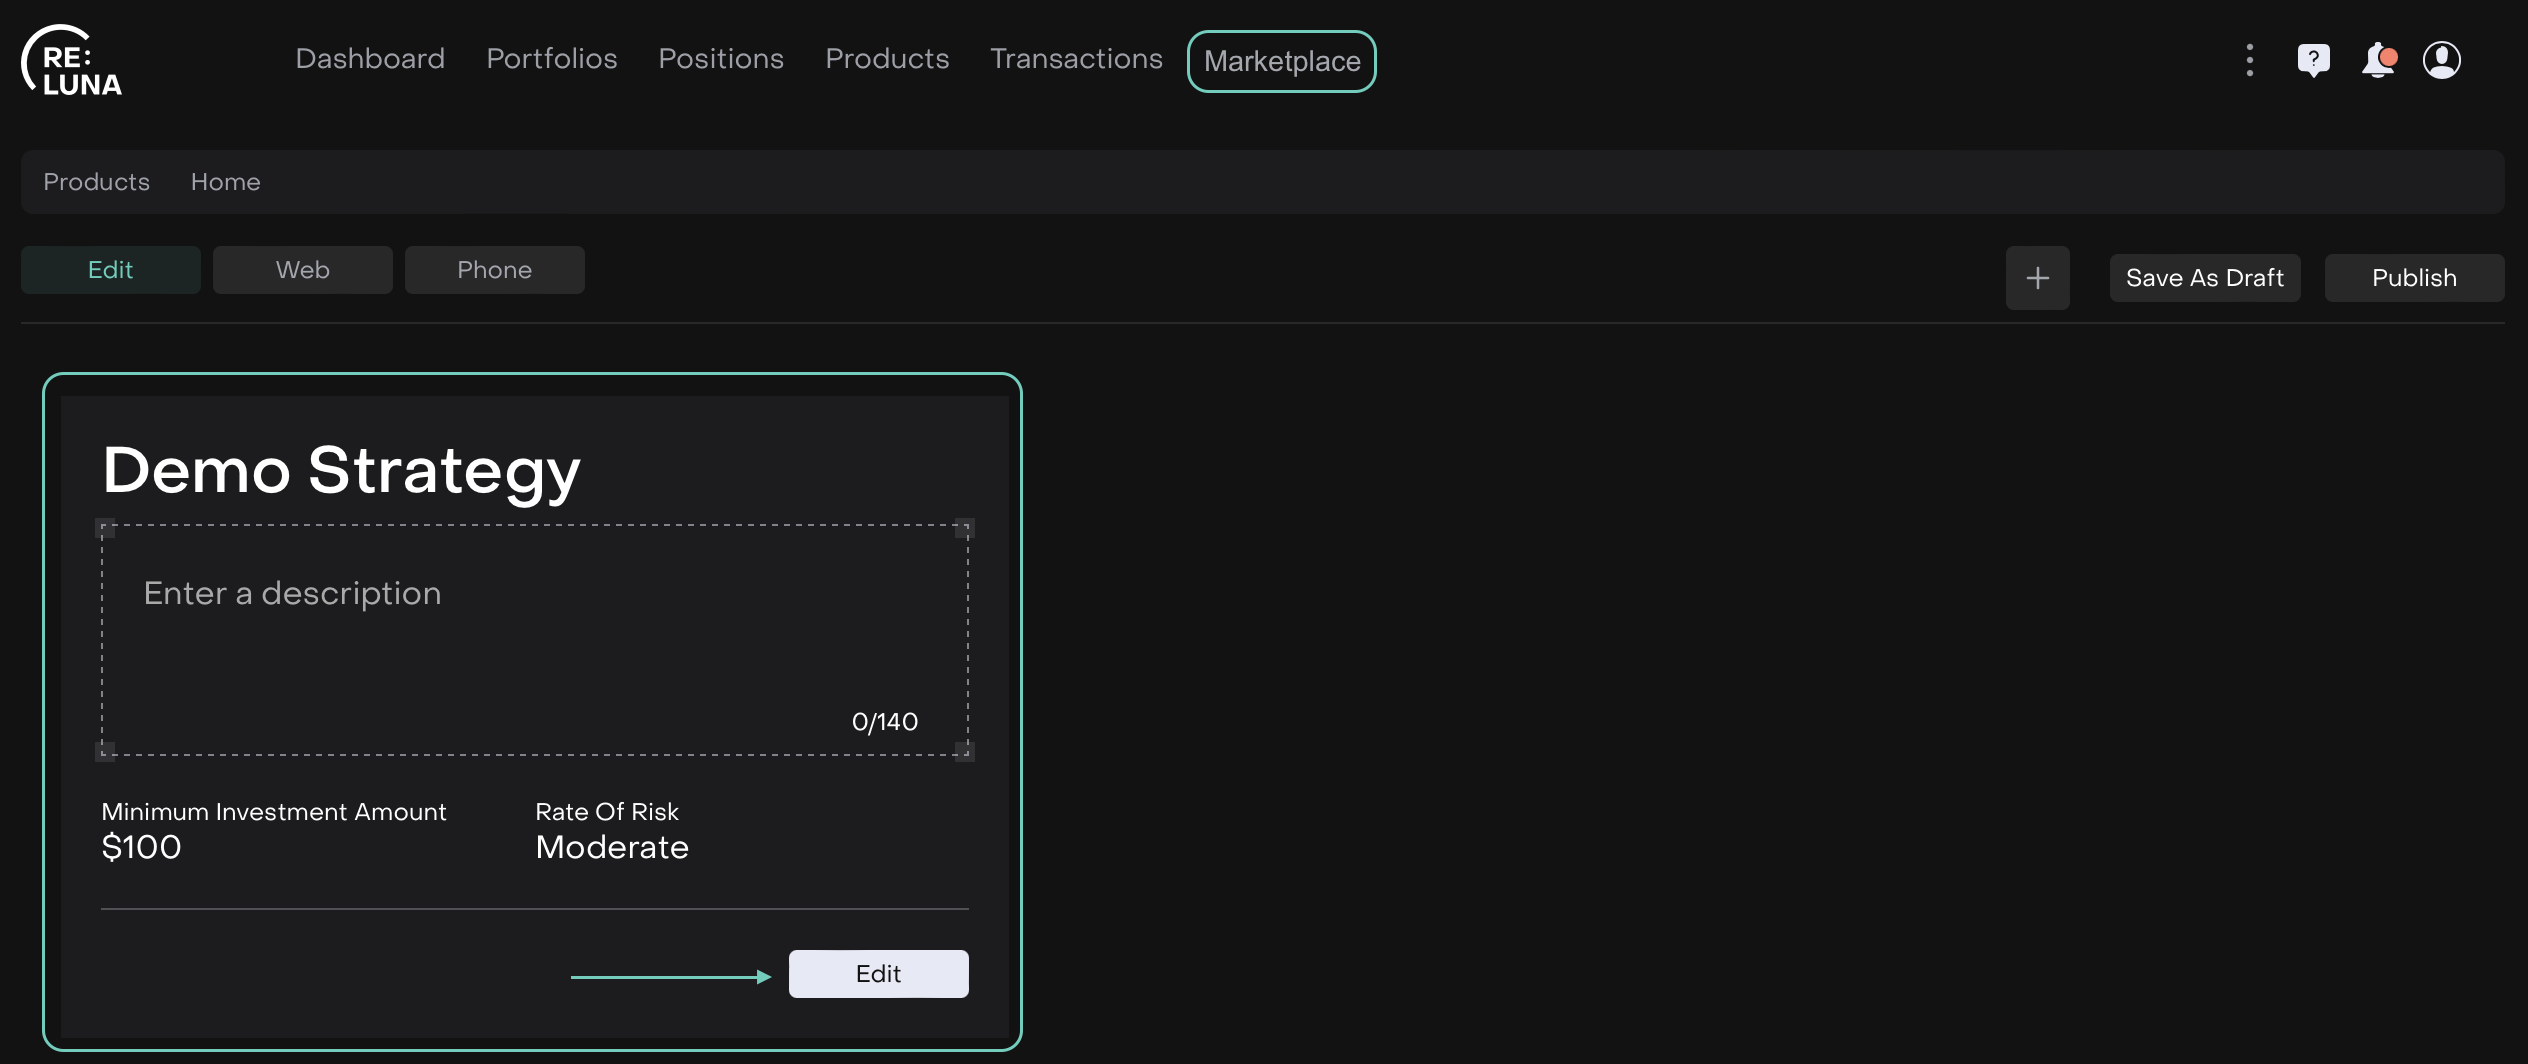Click the RE:LUNA logo

72,62
